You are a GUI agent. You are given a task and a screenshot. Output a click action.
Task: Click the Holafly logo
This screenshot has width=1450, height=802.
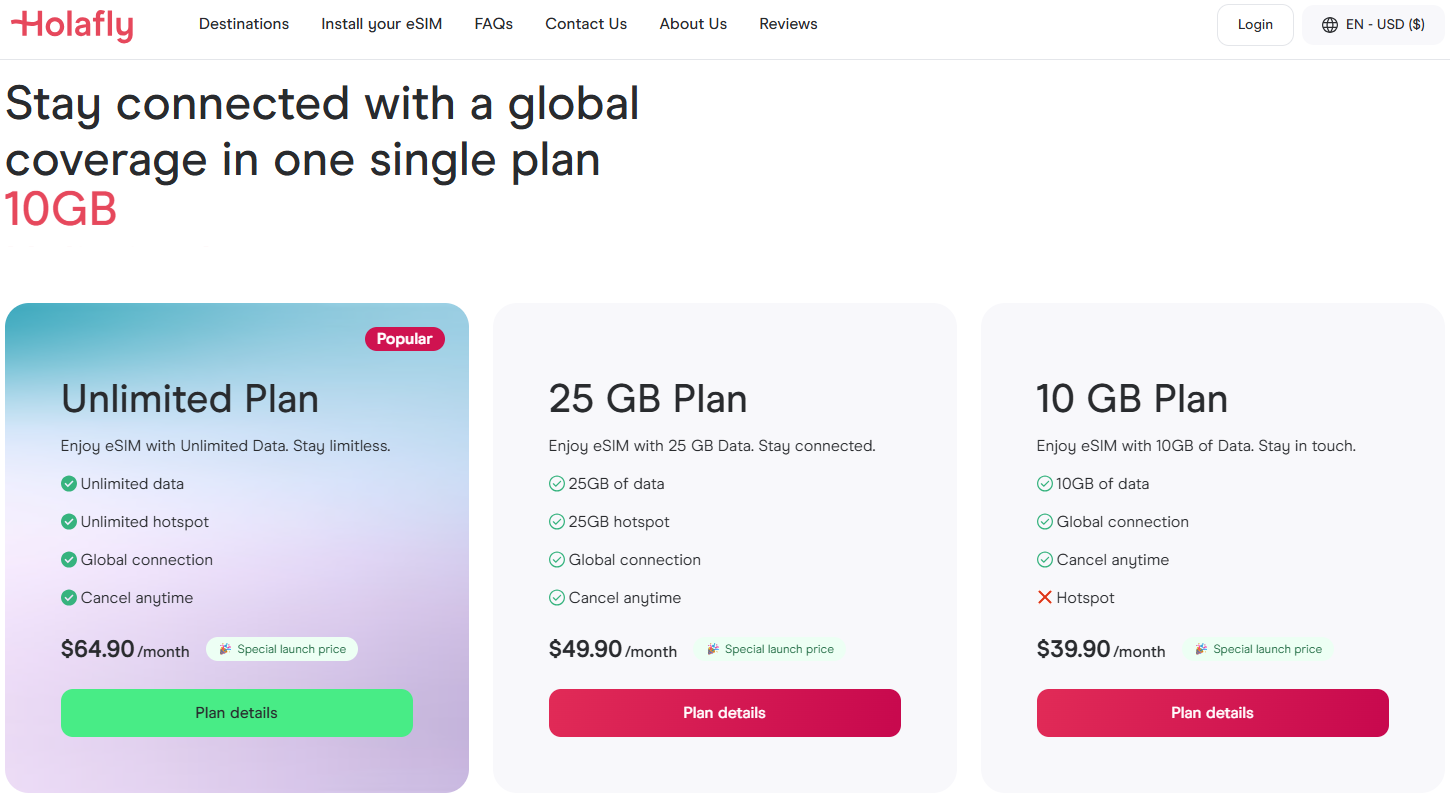point(72,25)
